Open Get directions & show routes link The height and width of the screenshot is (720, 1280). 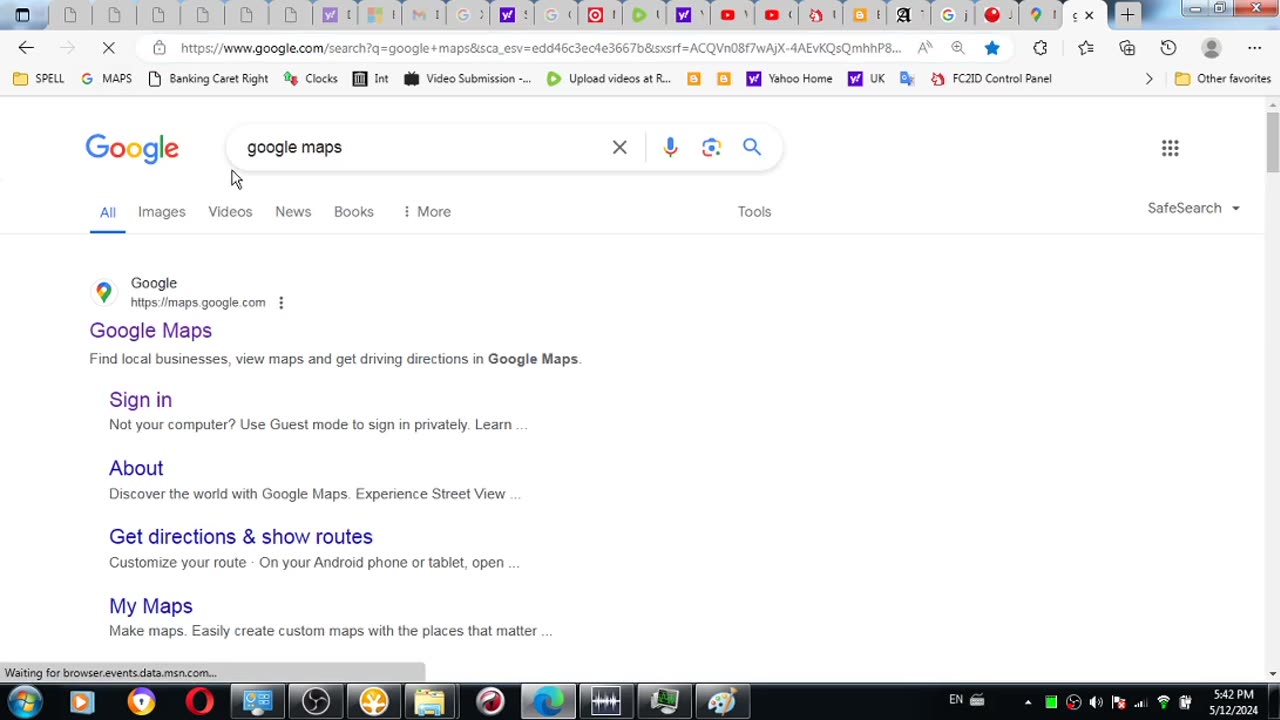tap(241, 537)
